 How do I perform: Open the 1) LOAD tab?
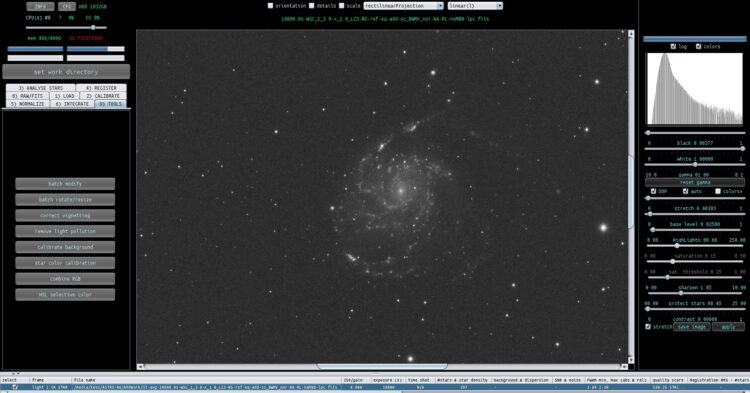[x=65, y=96]
